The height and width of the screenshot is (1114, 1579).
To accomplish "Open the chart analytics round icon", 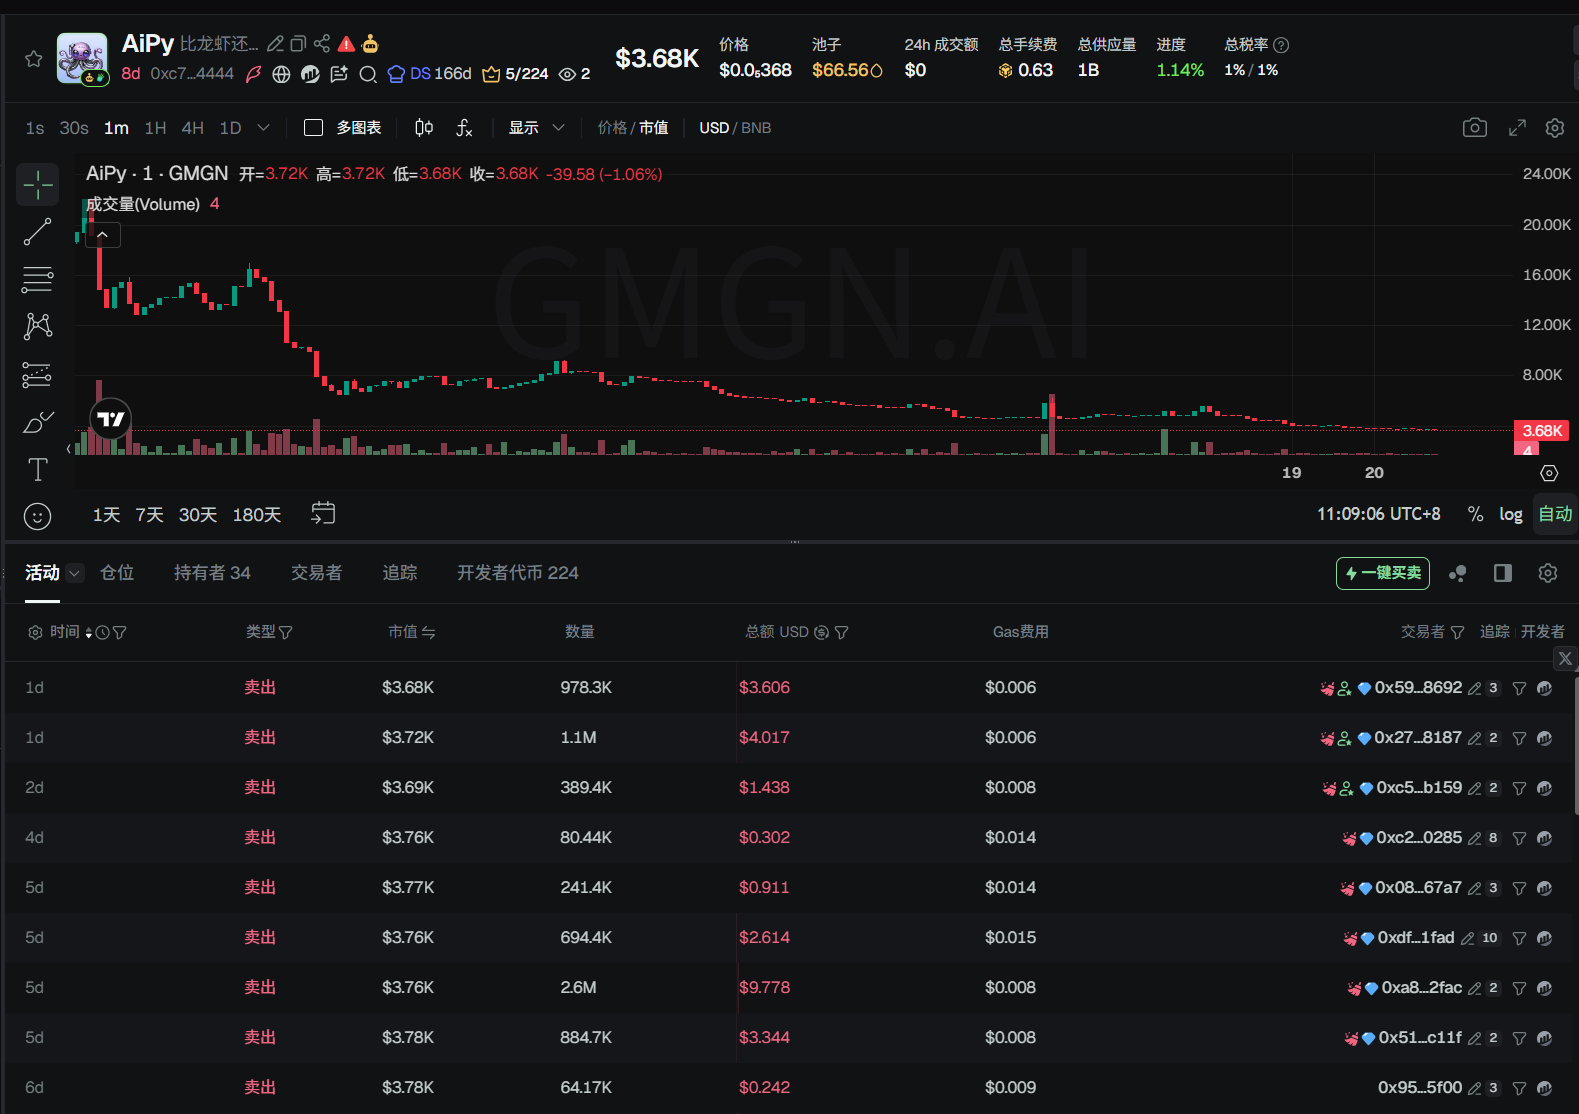I will point(310,74).
